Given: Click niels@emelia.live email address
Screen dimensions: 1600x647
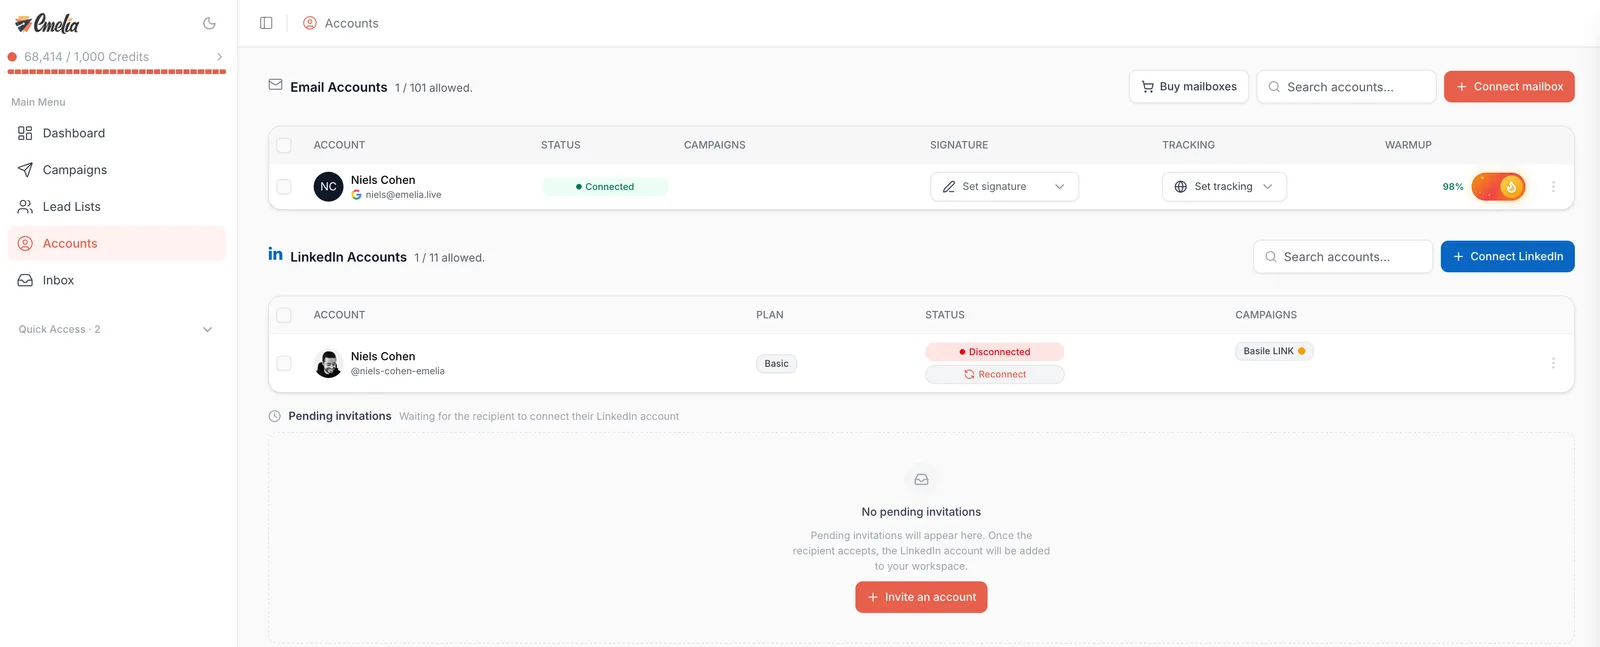Looking at the screenshot, I should coord(403,195).
